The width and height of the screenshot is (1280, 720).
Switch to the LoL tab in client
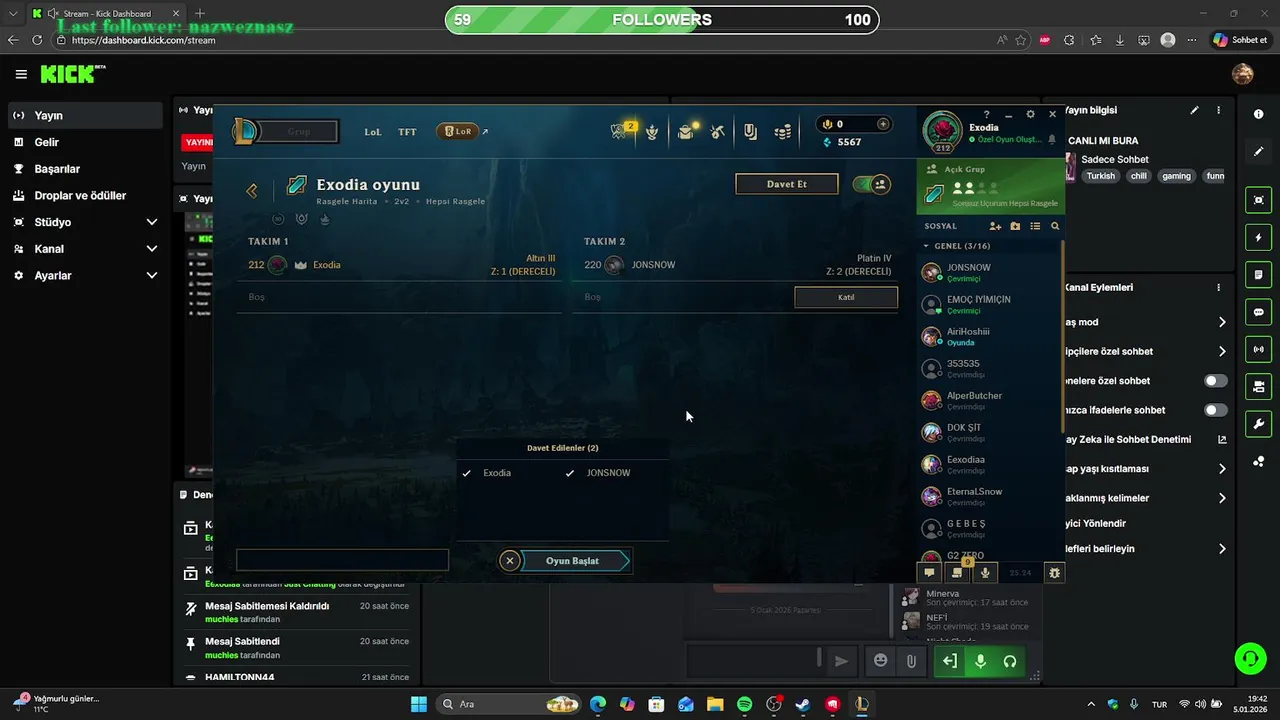point(373,132)
